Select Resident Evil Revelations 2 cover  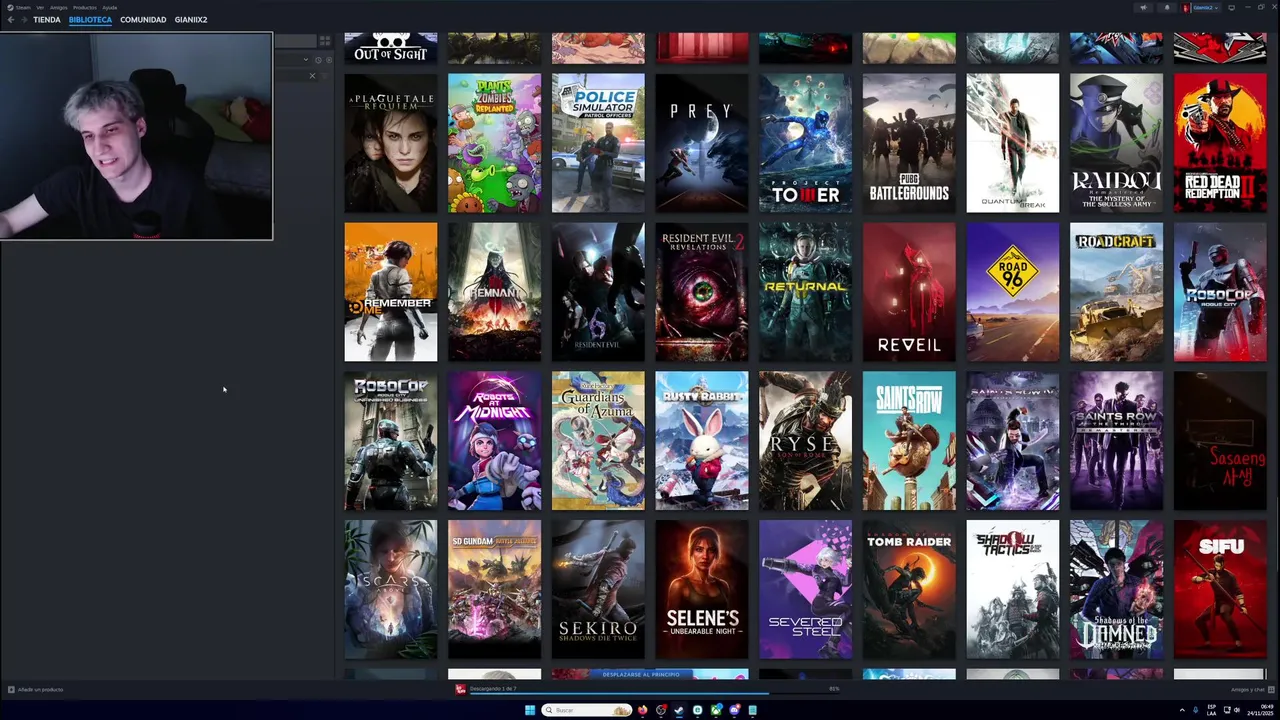coord(702,292)
